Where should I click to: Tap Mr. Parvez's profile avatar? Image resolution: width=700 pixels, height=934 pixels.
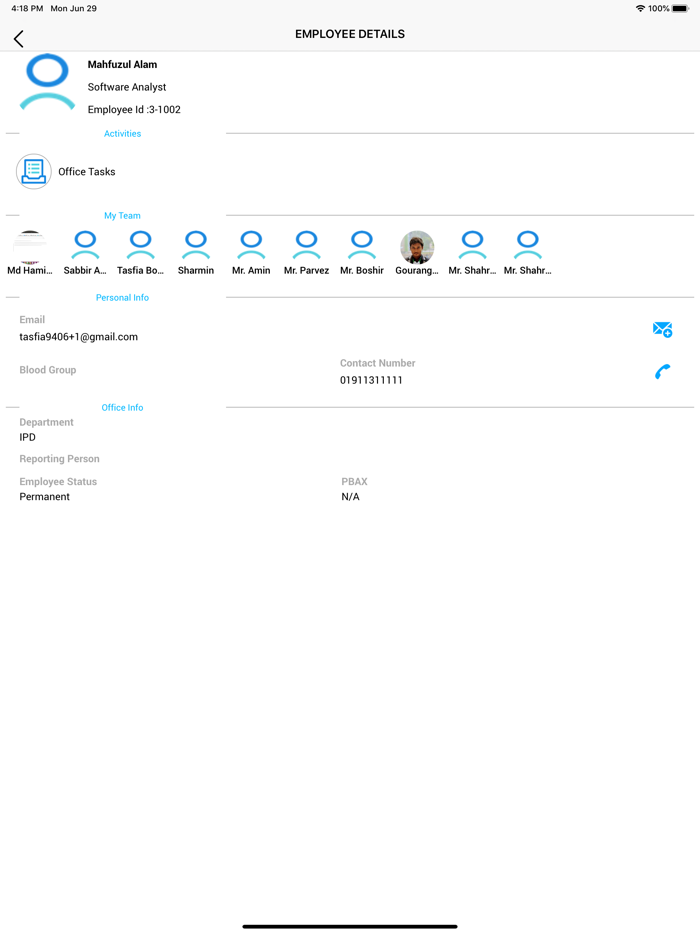coord(306,246)
